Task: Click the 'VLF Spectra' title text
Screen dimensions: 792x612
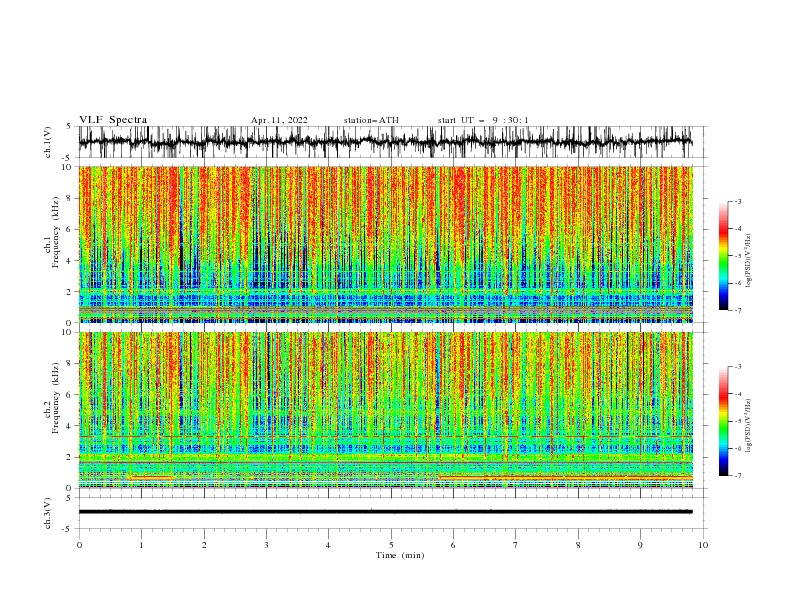Action: 113,120
